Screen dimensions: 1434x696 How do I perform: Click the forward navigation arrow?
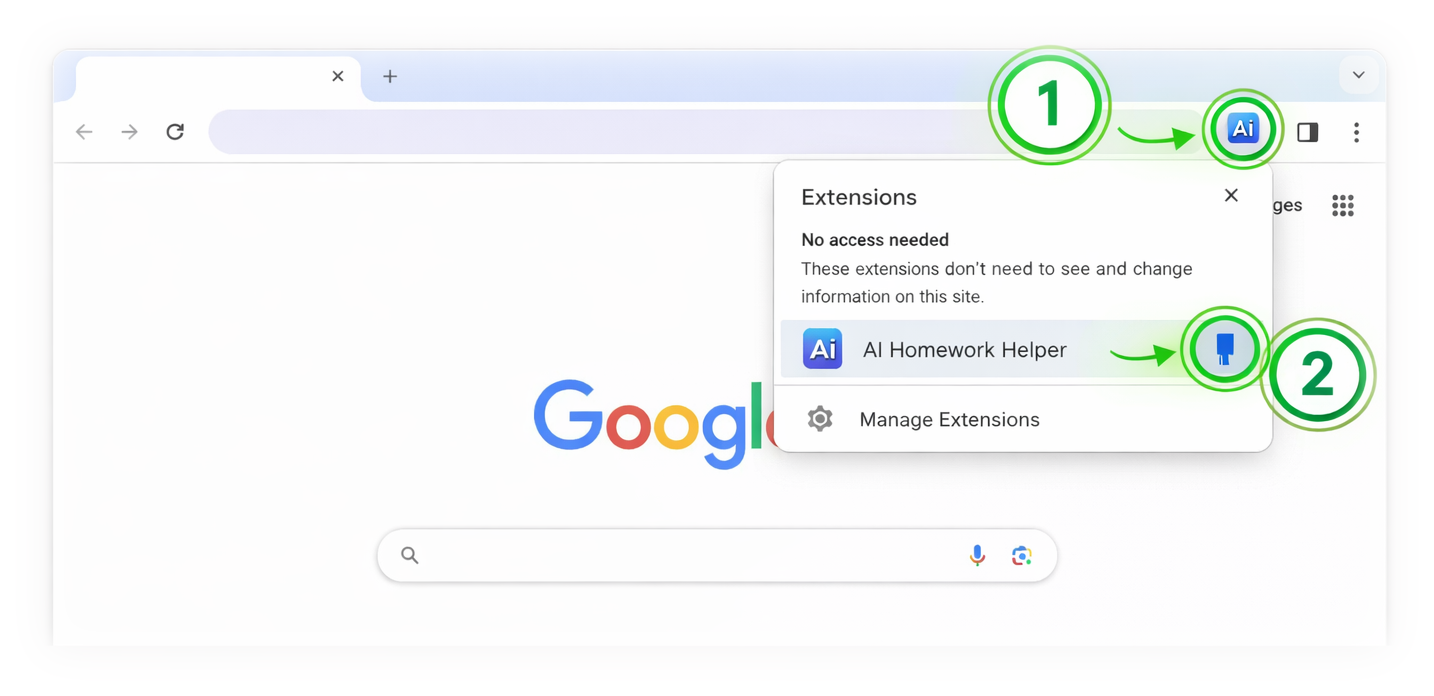129,131
